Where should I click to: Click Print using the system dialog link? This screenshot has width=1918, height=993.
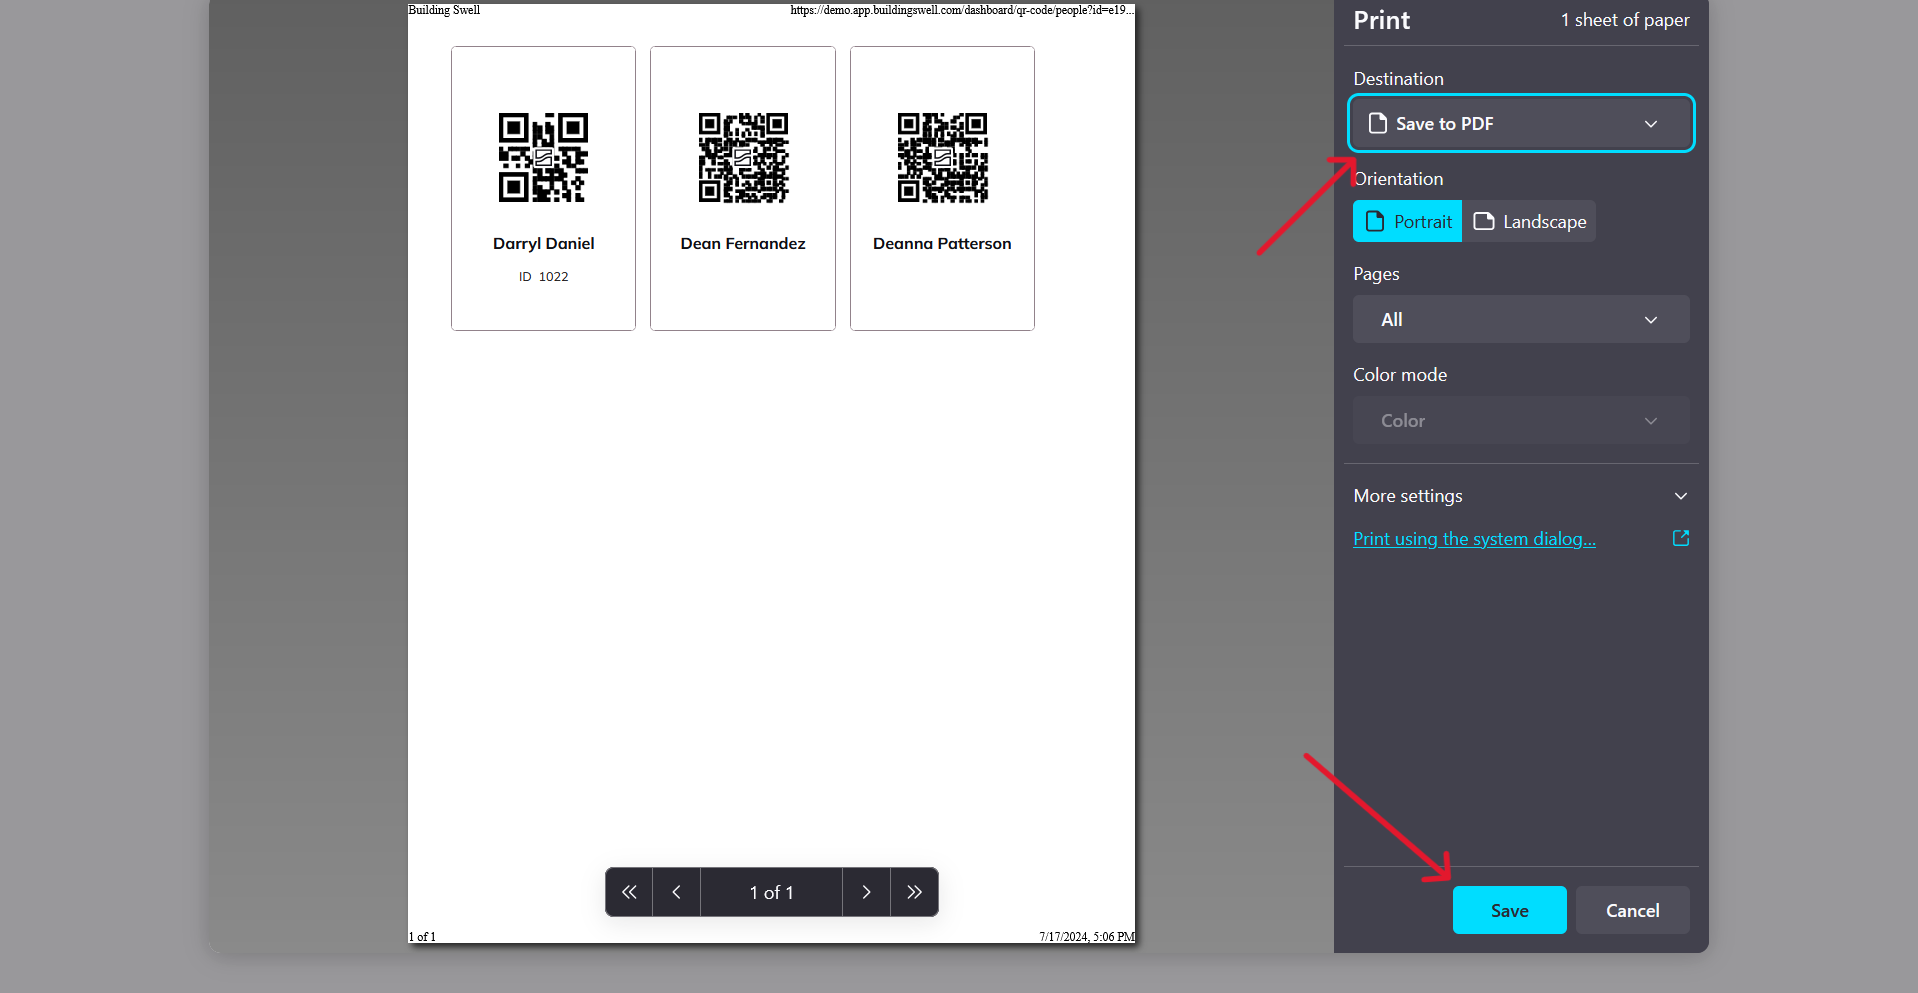click(1474, 539)
